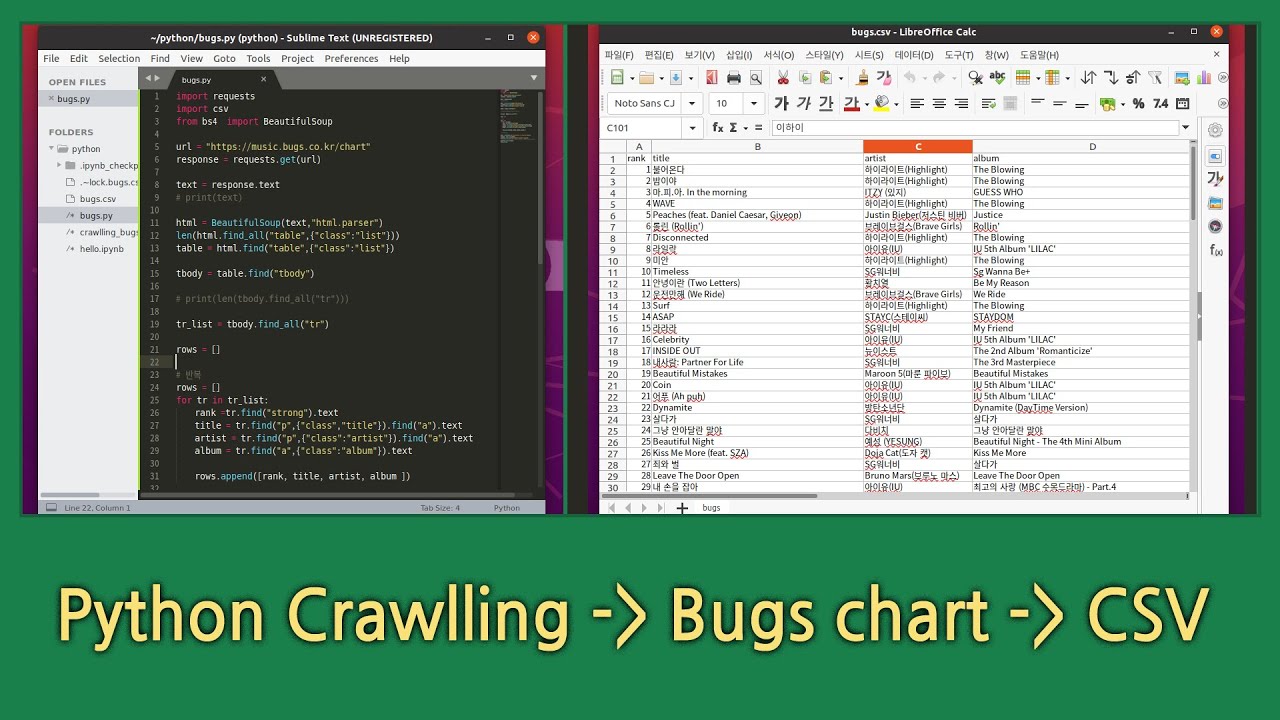Select column C header in Calc
The height and width of the screenshot is (720, 1280).
click(x=917, y=146)
